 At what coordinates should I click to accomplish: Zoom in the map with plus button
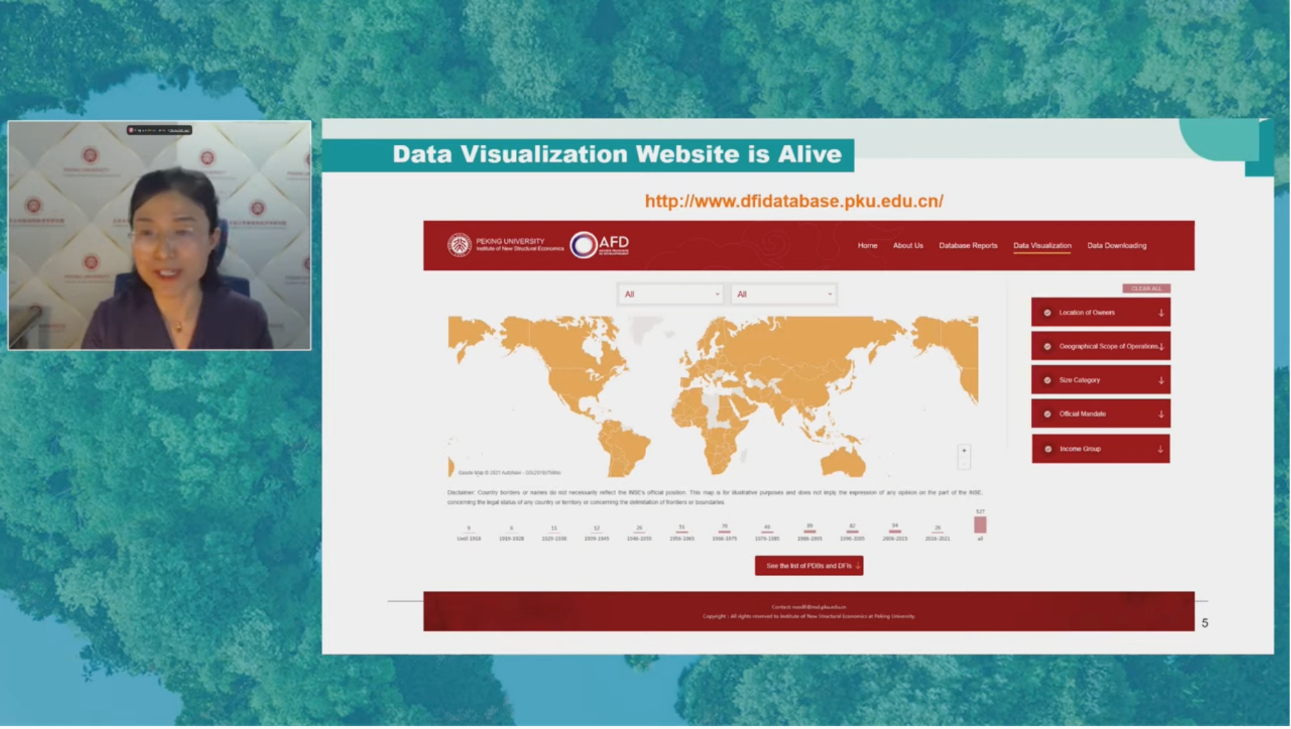click(x=963, y=451)
